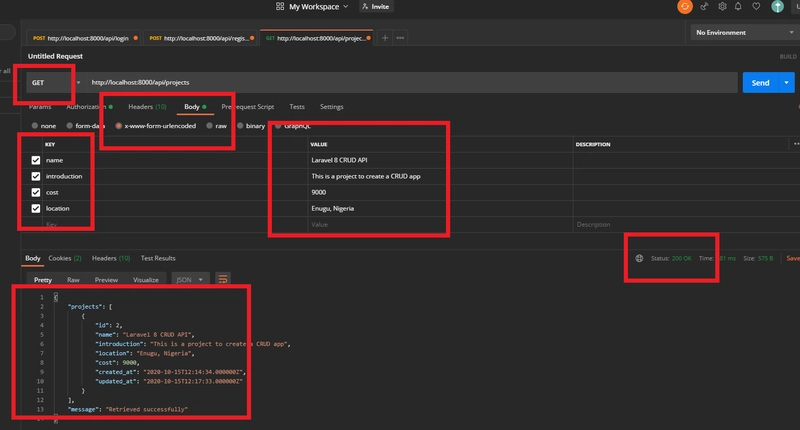Click the Send button
Image resolution: width=800 pixels, height=430 pixels.
point(760,83)
